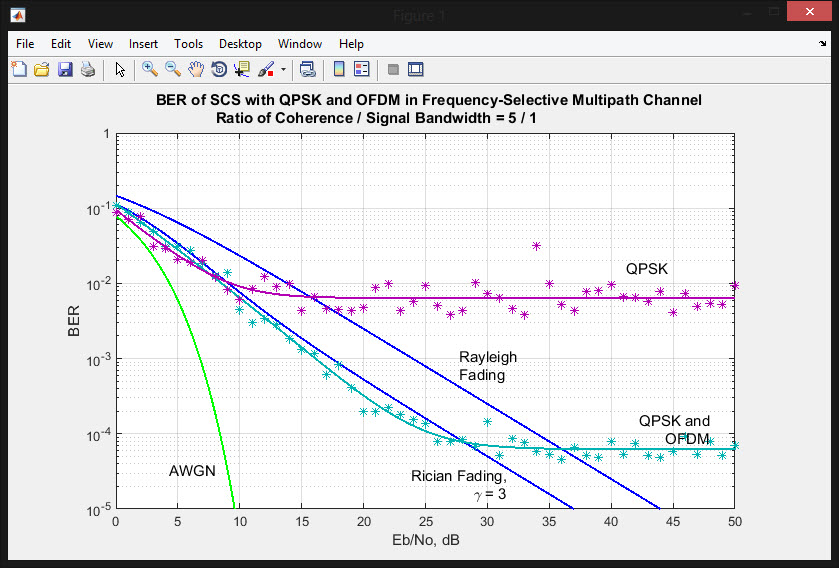Click the 'BER' y-axis label

click(74, 321)
